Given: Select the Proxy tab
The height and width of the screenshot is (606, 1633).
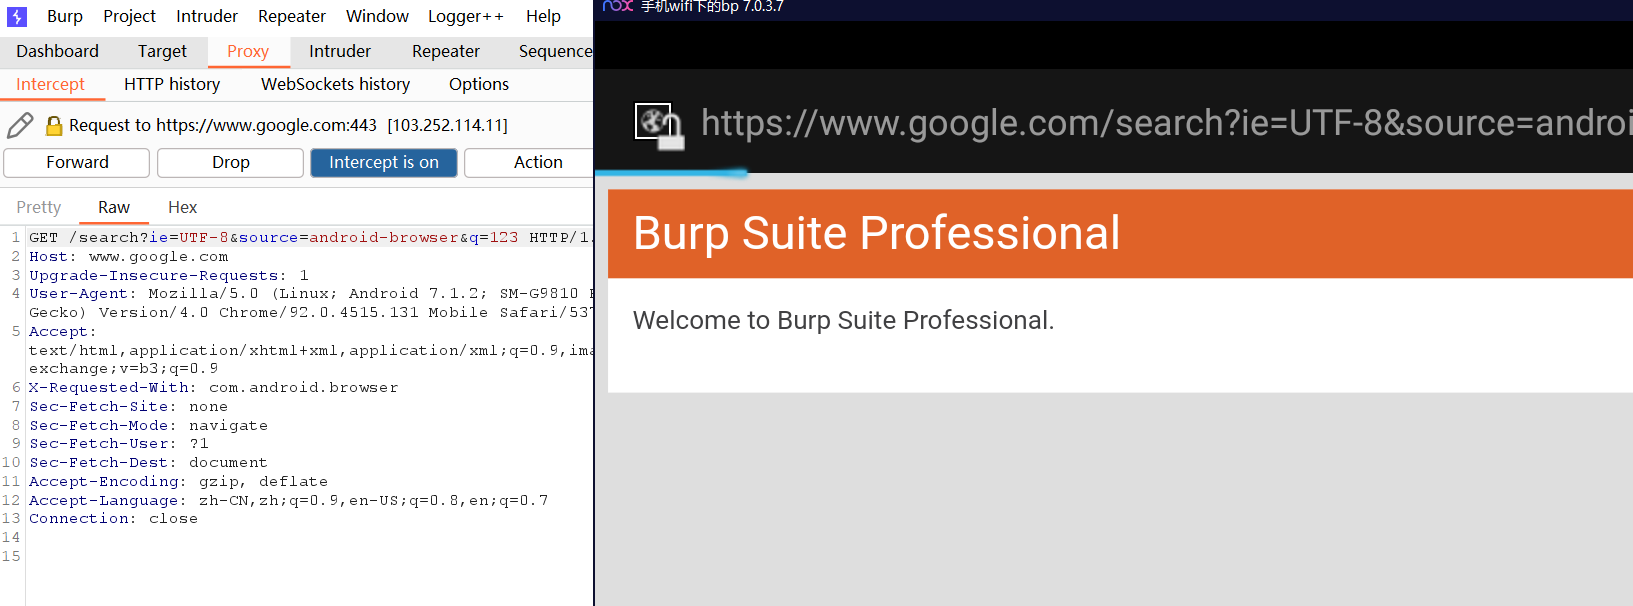Looking at the screenshot, I should pos(248,52).
